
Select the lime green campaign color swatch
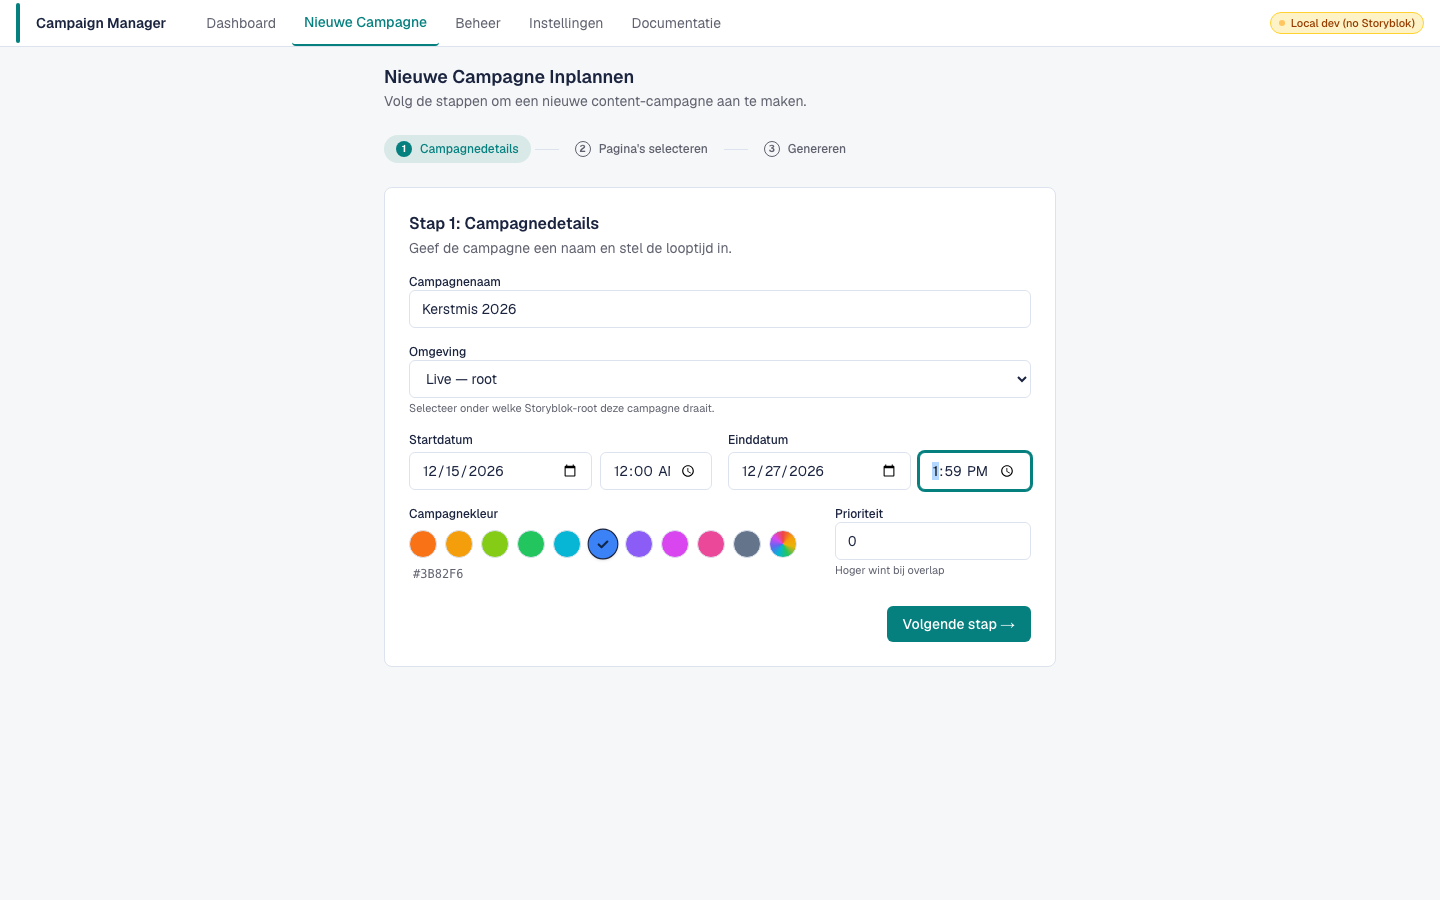tap(495, 544)
